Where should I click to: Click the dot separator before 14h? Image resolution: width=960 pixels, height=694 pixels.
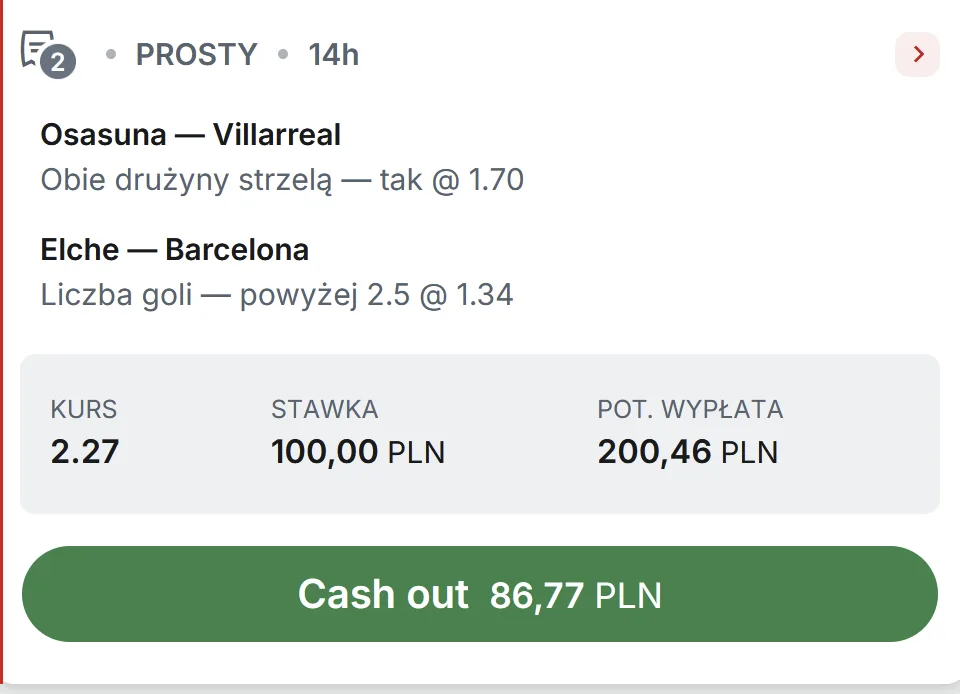click(x=283, y=55)
